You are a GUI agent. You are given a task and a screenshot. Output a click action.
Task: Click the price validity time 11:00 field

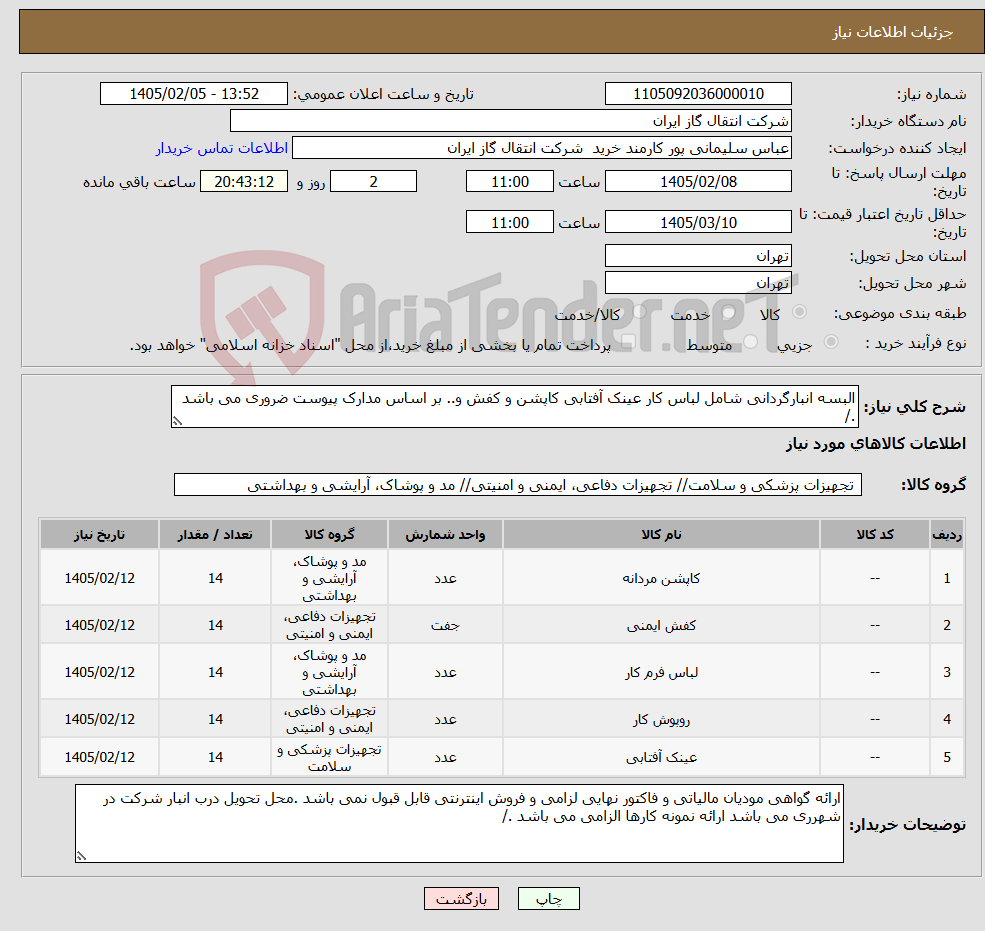(509, 222)
